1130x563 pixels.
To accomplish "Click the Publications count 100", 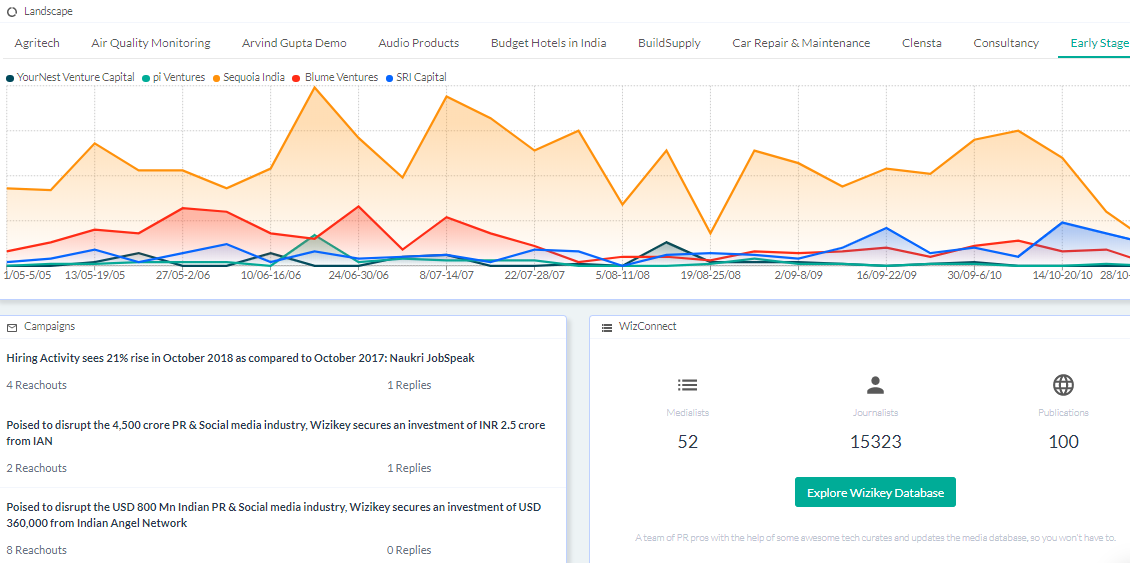I will (x=1064, y=441).
